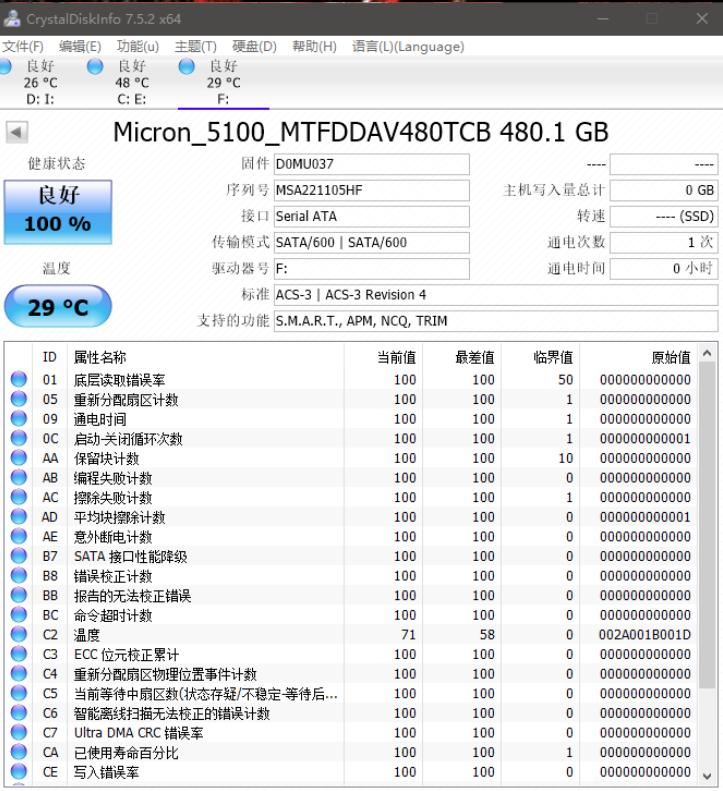Click the SMART list vertical scrollbar thumb
This screenshot has height=791, width=723.
click(707, 525)
